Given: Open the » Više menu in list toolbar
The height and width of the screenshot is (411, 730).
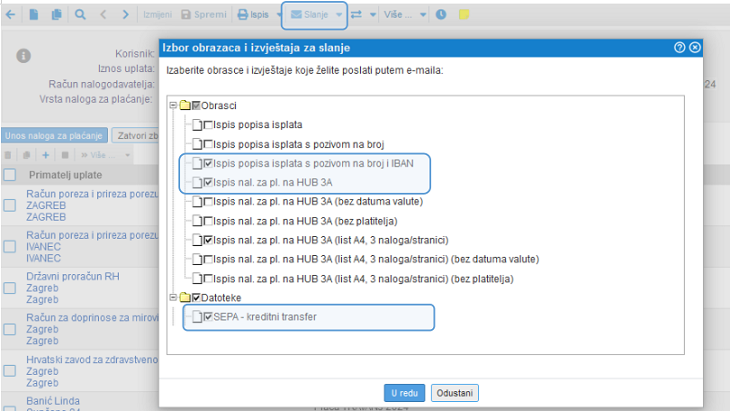Looking at the screenshot, I should 105,155.
